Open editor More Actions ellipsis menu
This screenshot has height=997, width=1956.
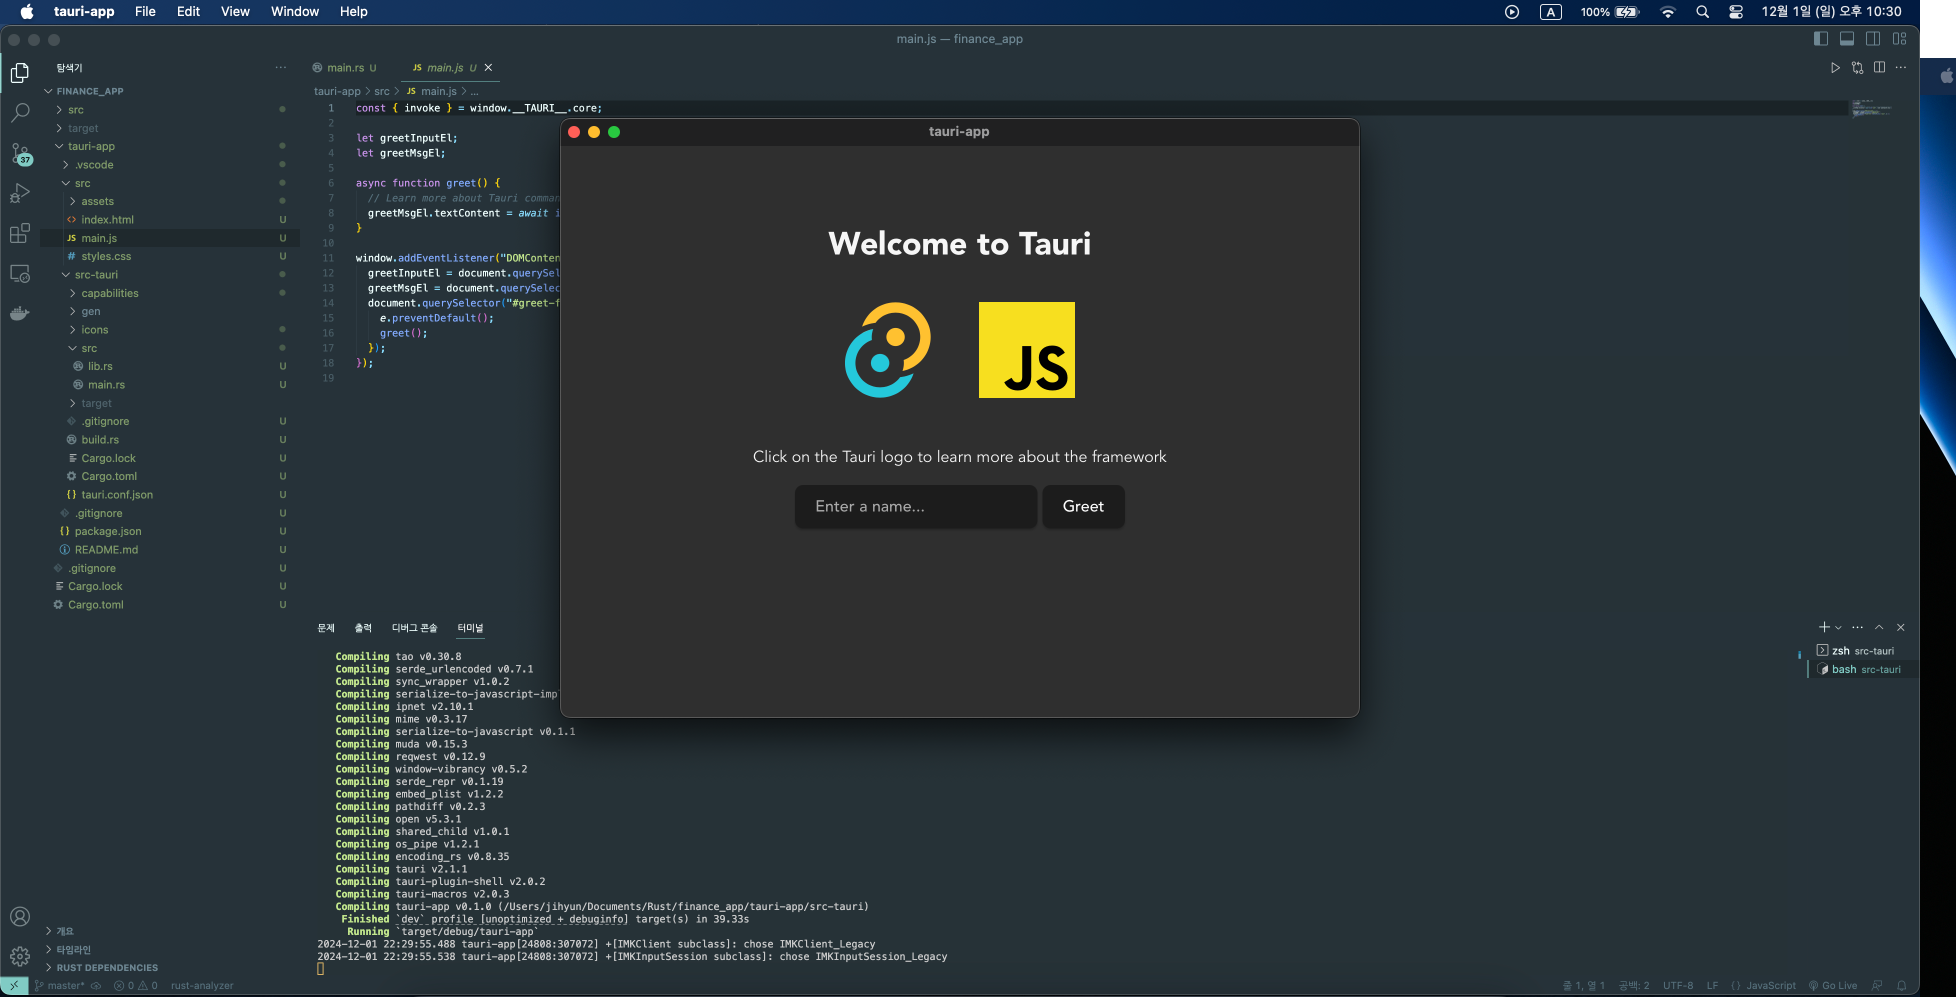point(1901,68)
